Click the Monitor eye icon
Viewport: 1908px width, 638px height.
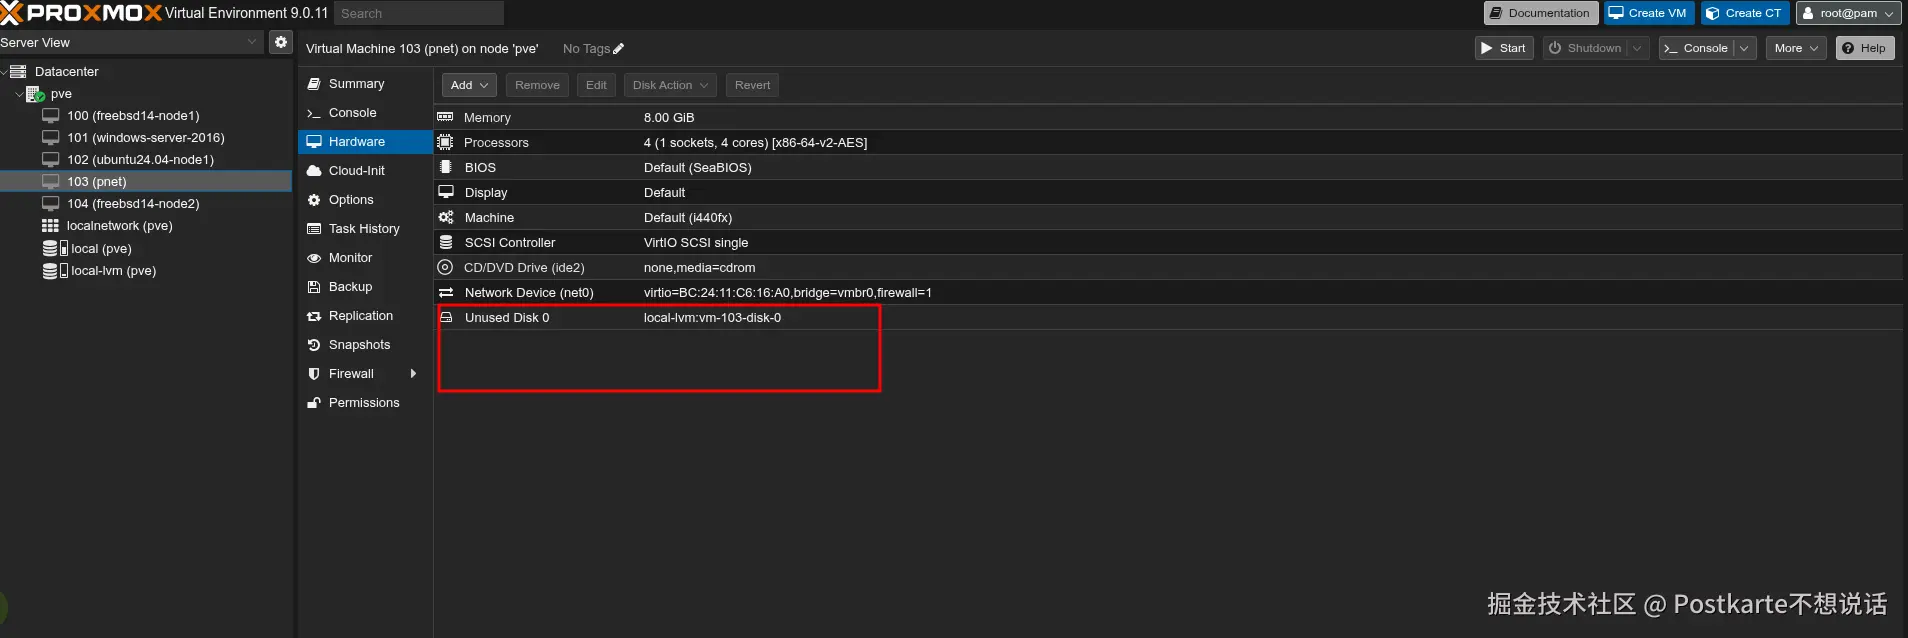(314, 258)
